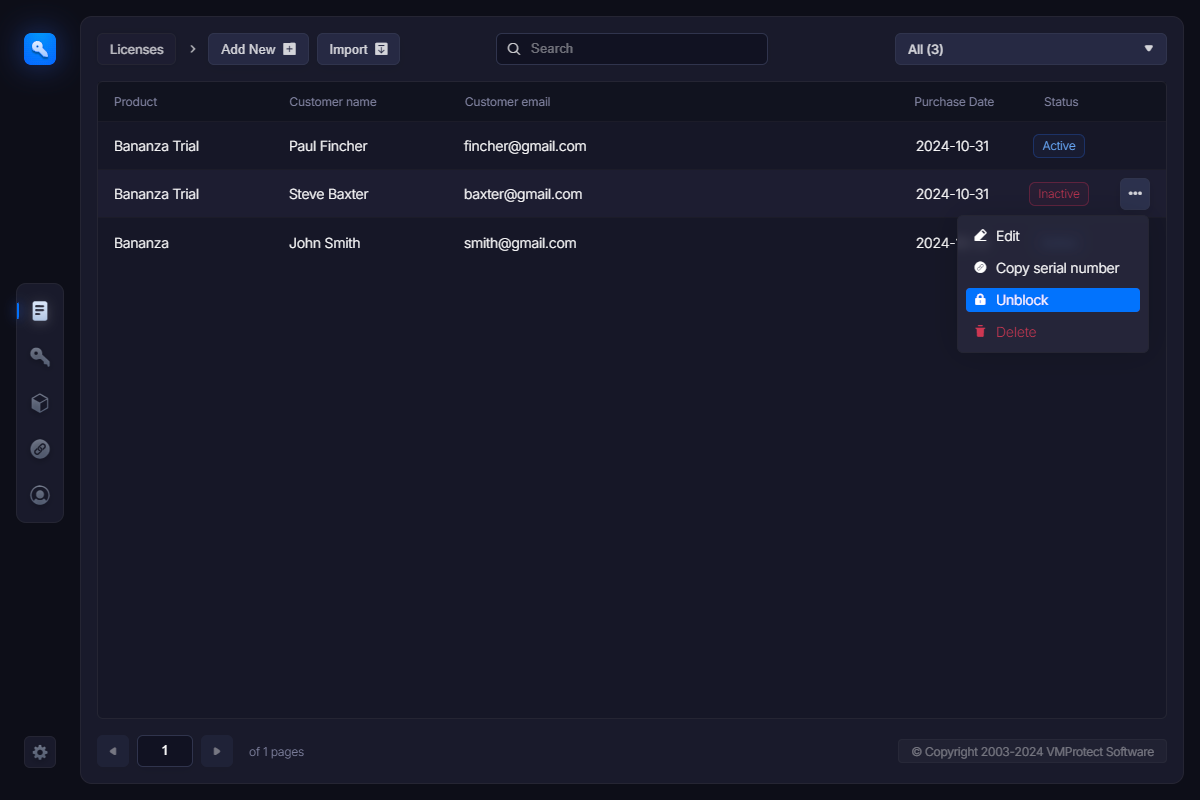Click the link icon in sidebar

point(40,449)
